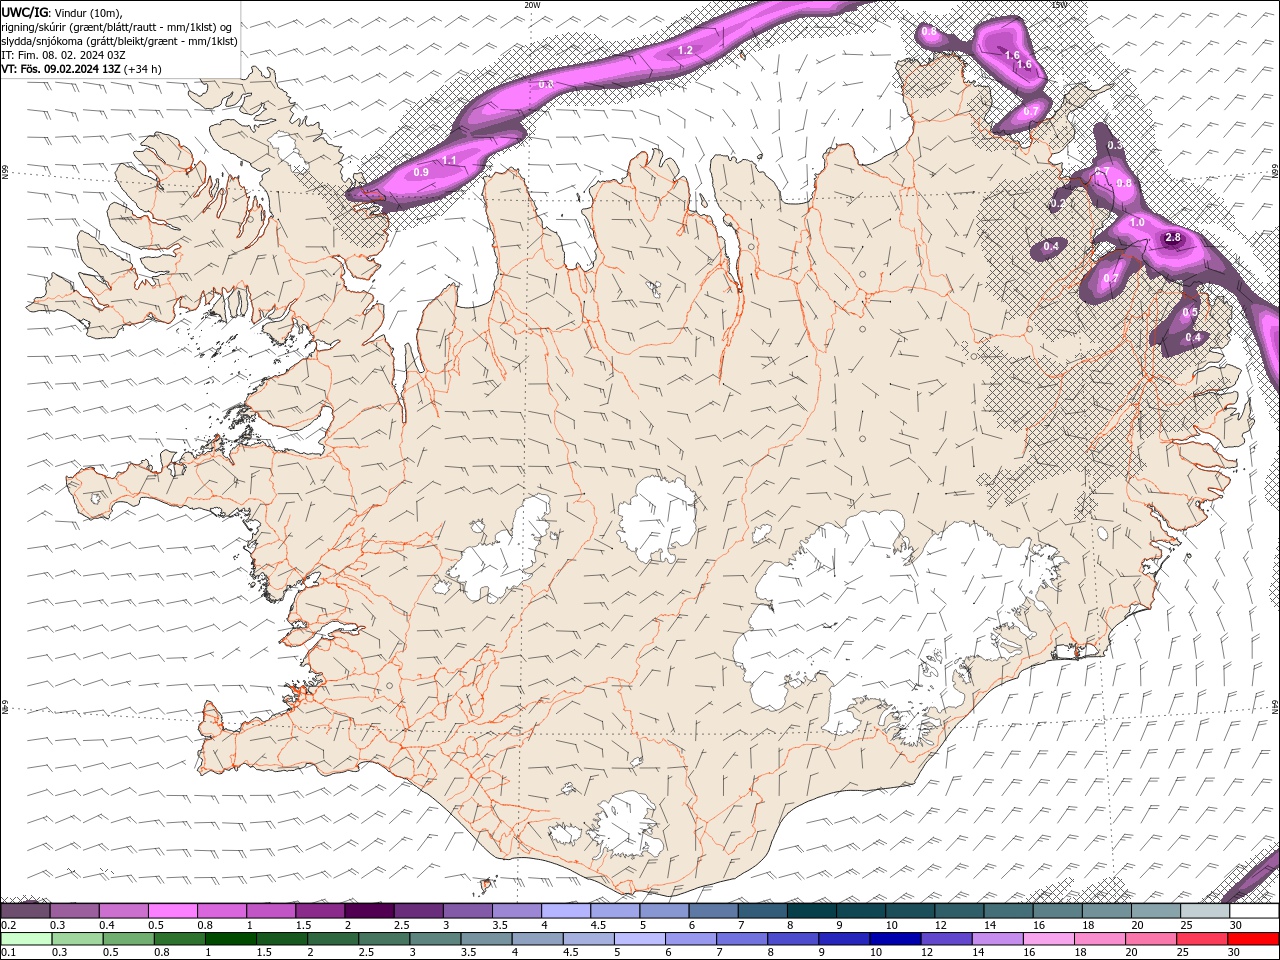Select the bright pink swatch above 0.5 in snow scale
Image resolution: width=1280 pixels, height=960 pixels.
tap(172, 911)
